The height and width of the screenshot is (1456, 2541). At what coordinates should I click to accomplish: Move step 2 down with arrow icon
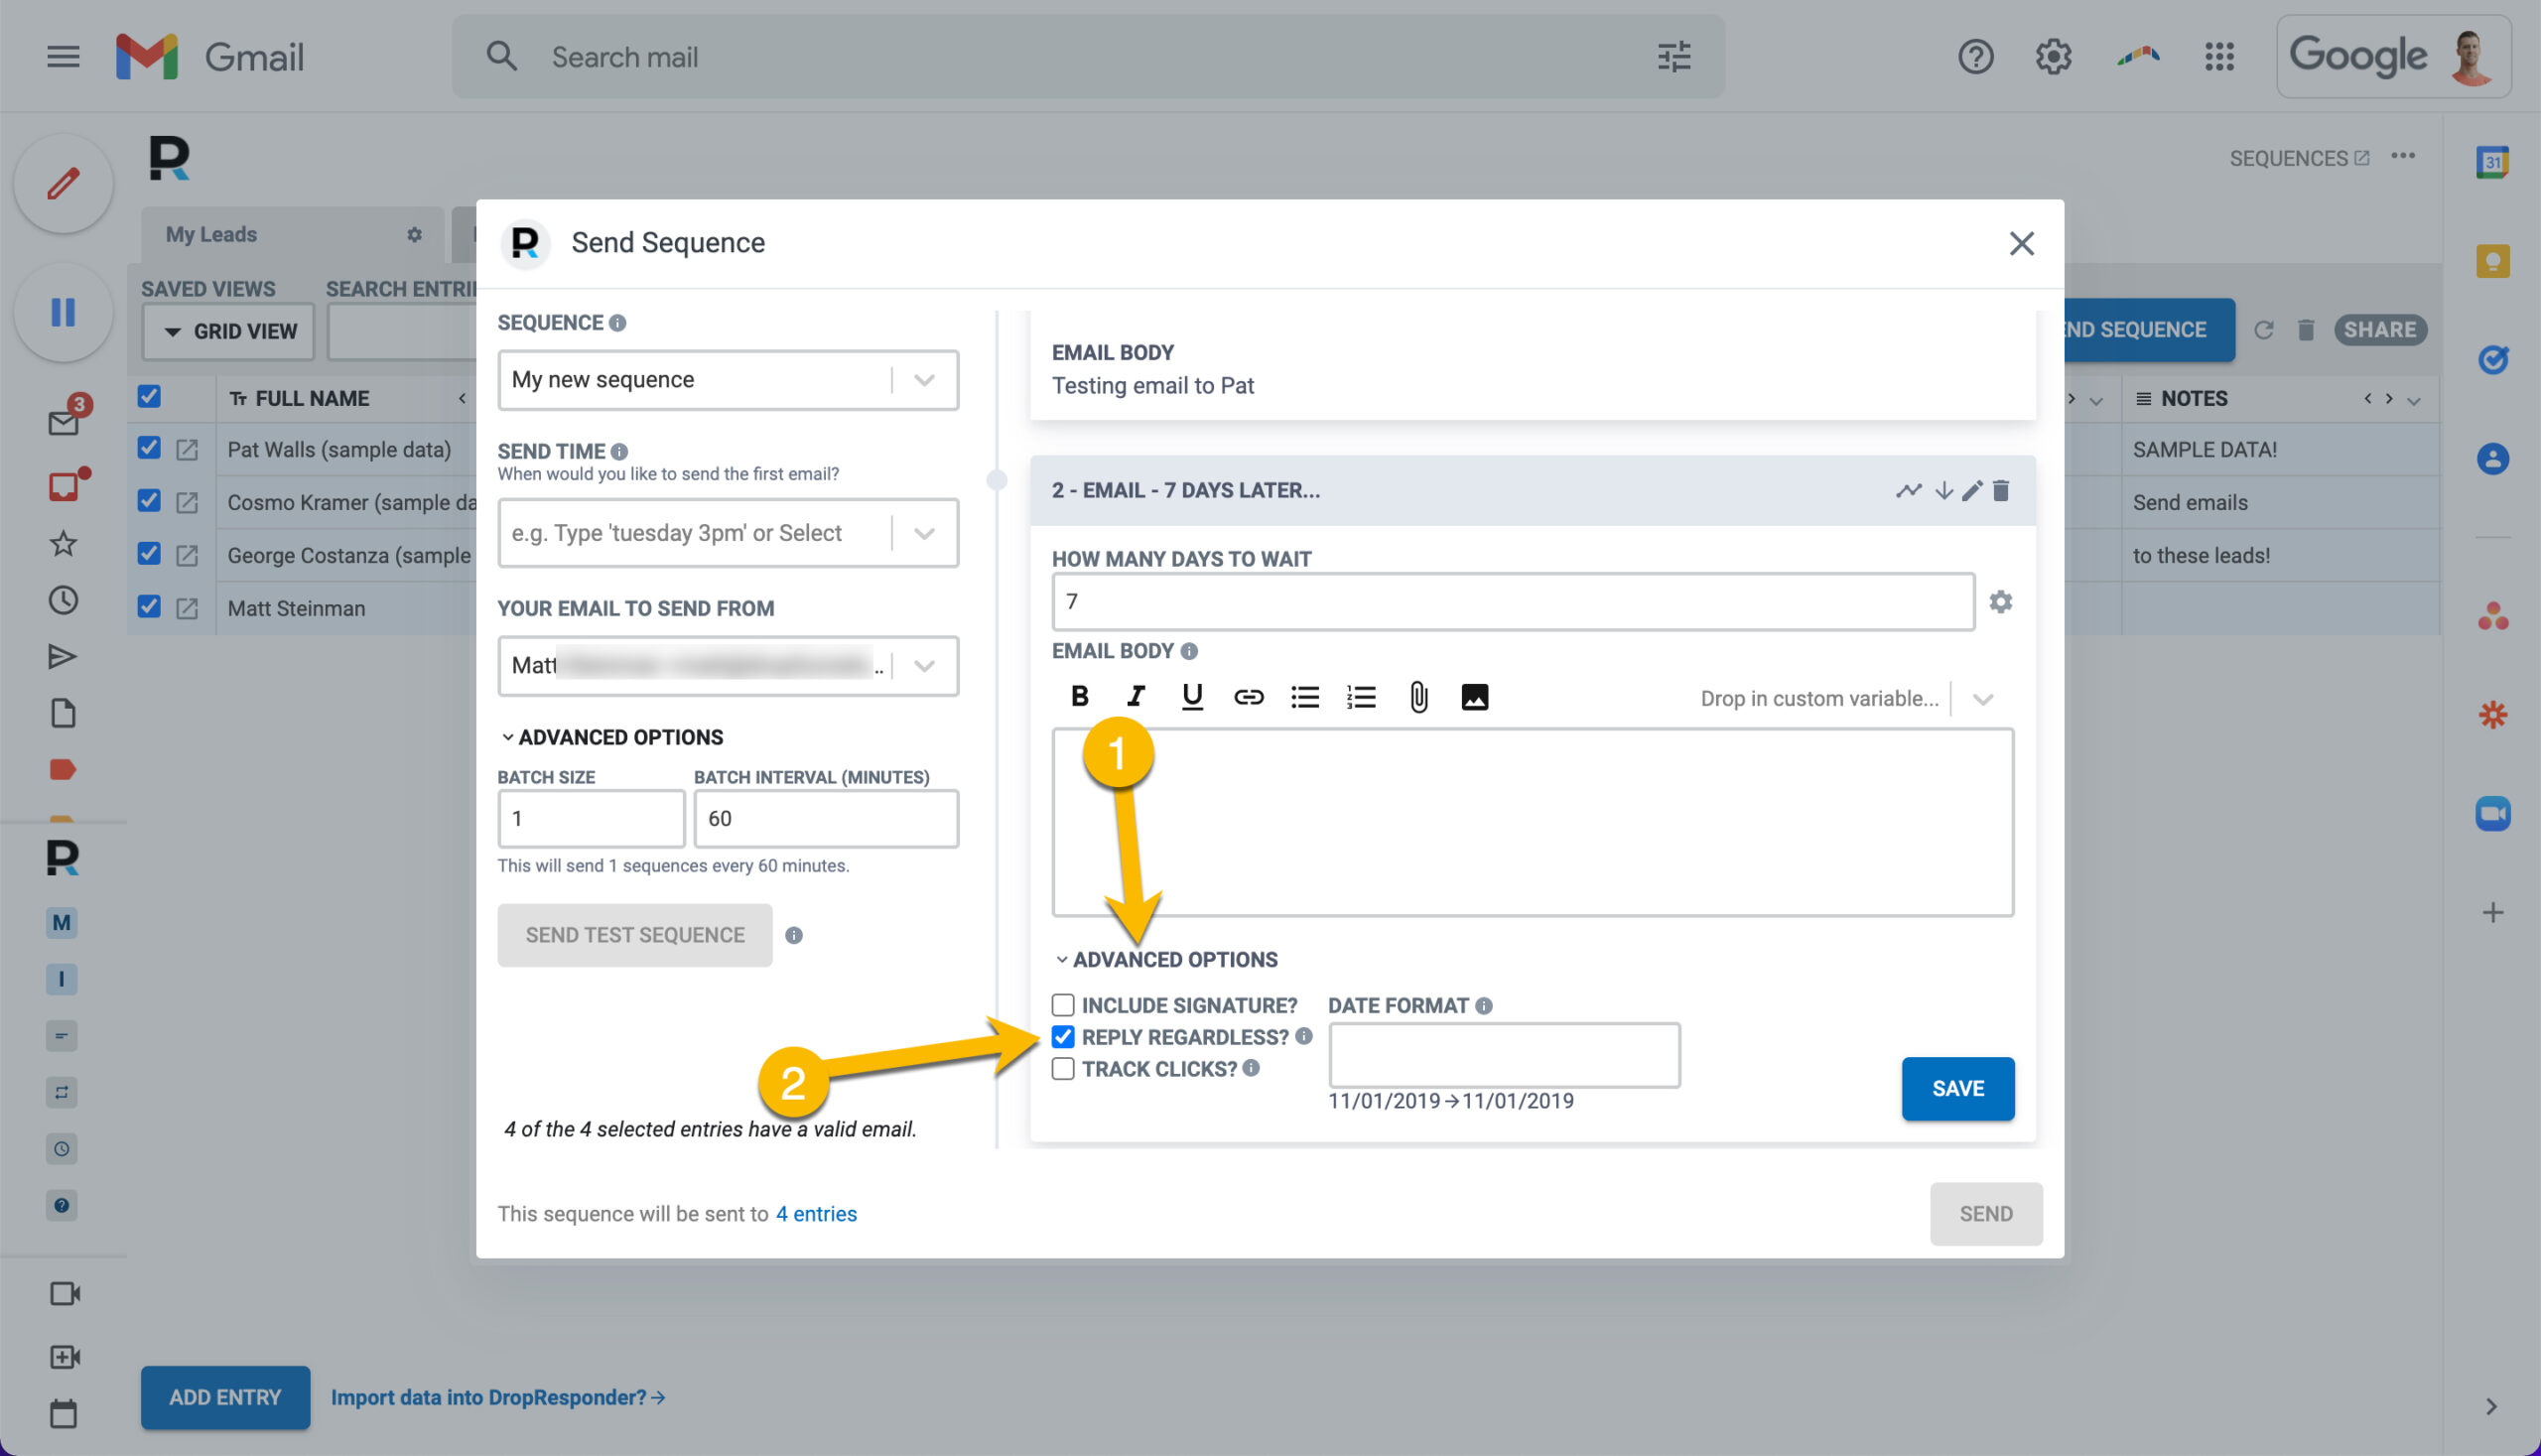[1943, 490]
